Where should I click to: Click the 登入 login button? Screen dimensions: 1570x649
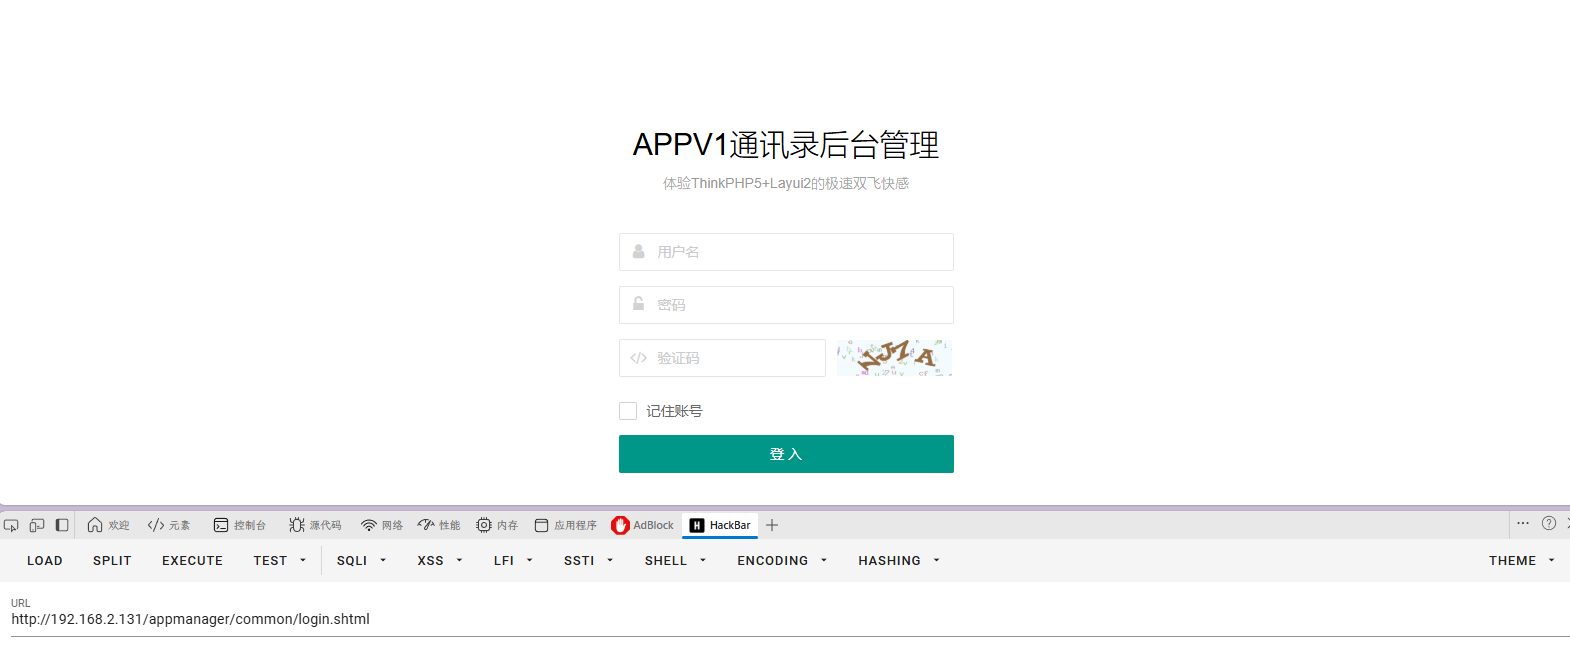click(786, 454)
